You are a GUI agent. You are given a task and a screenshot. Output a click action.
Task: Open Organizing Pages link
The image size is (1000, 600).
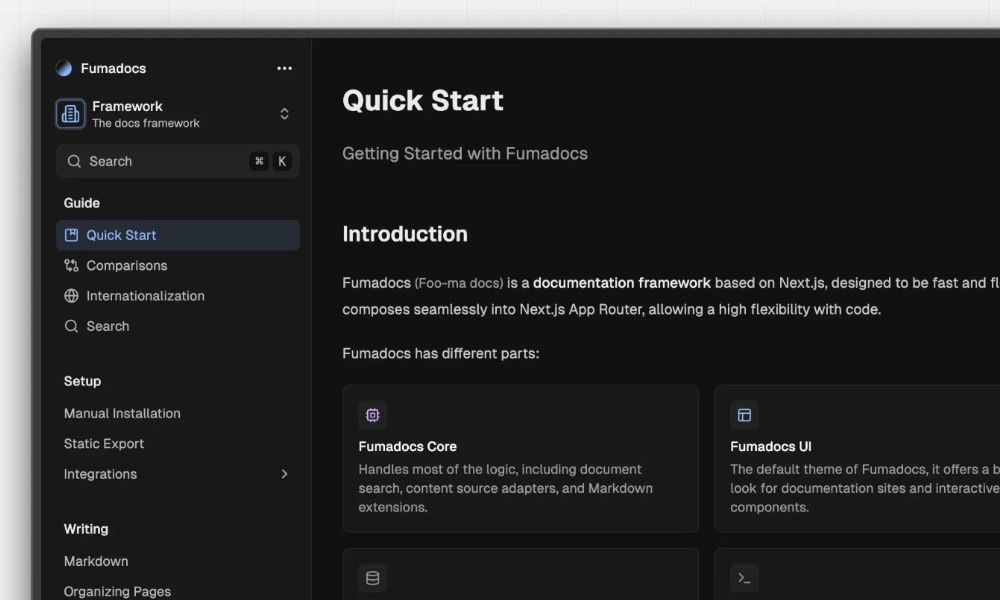[178, 591]
